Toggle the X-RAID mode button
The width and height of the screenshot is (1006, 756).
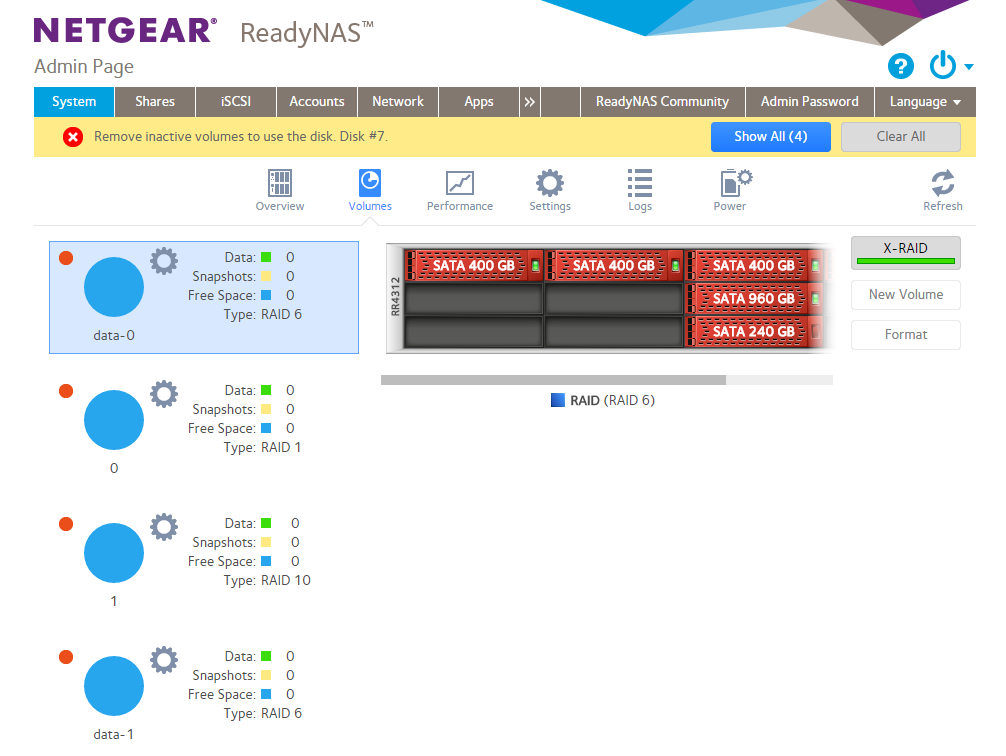pos(905,253)
